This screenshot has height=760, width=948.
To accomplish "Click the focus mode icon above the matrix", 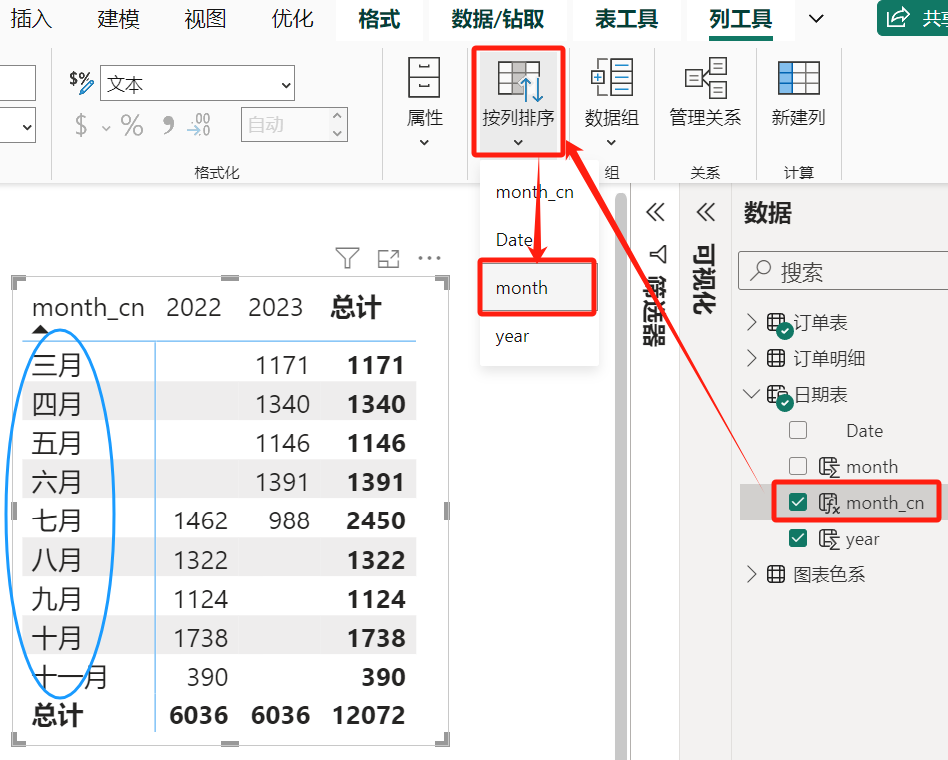I will pos(388,258).
